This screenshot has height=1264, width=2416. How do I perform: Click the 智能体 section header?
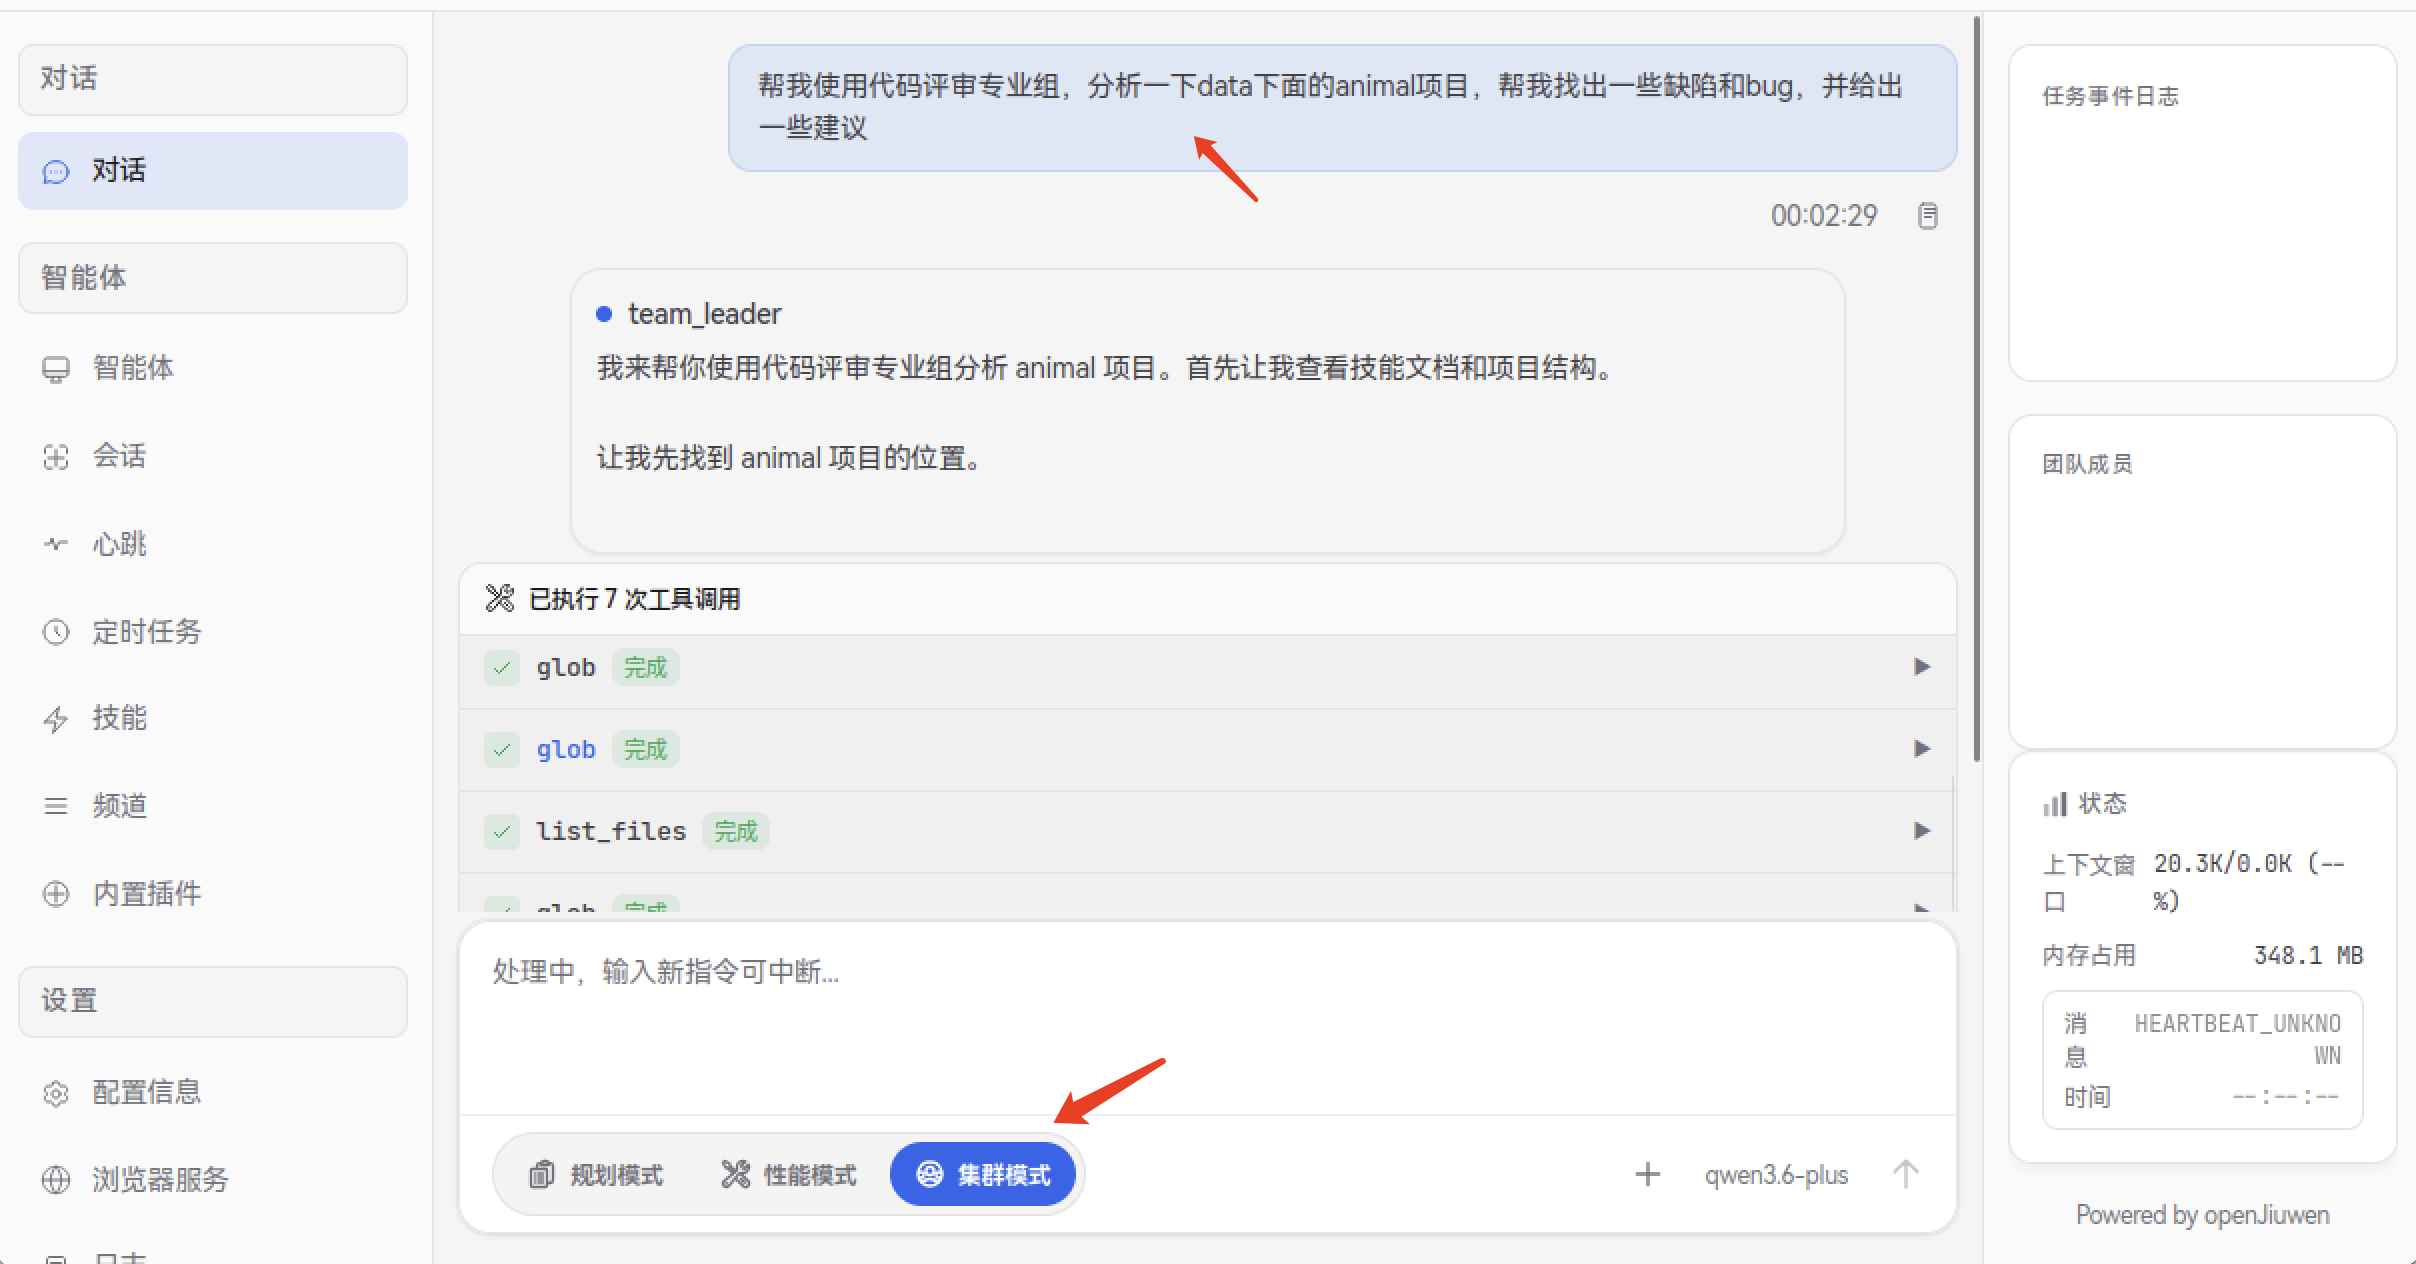tap(213, 278)
